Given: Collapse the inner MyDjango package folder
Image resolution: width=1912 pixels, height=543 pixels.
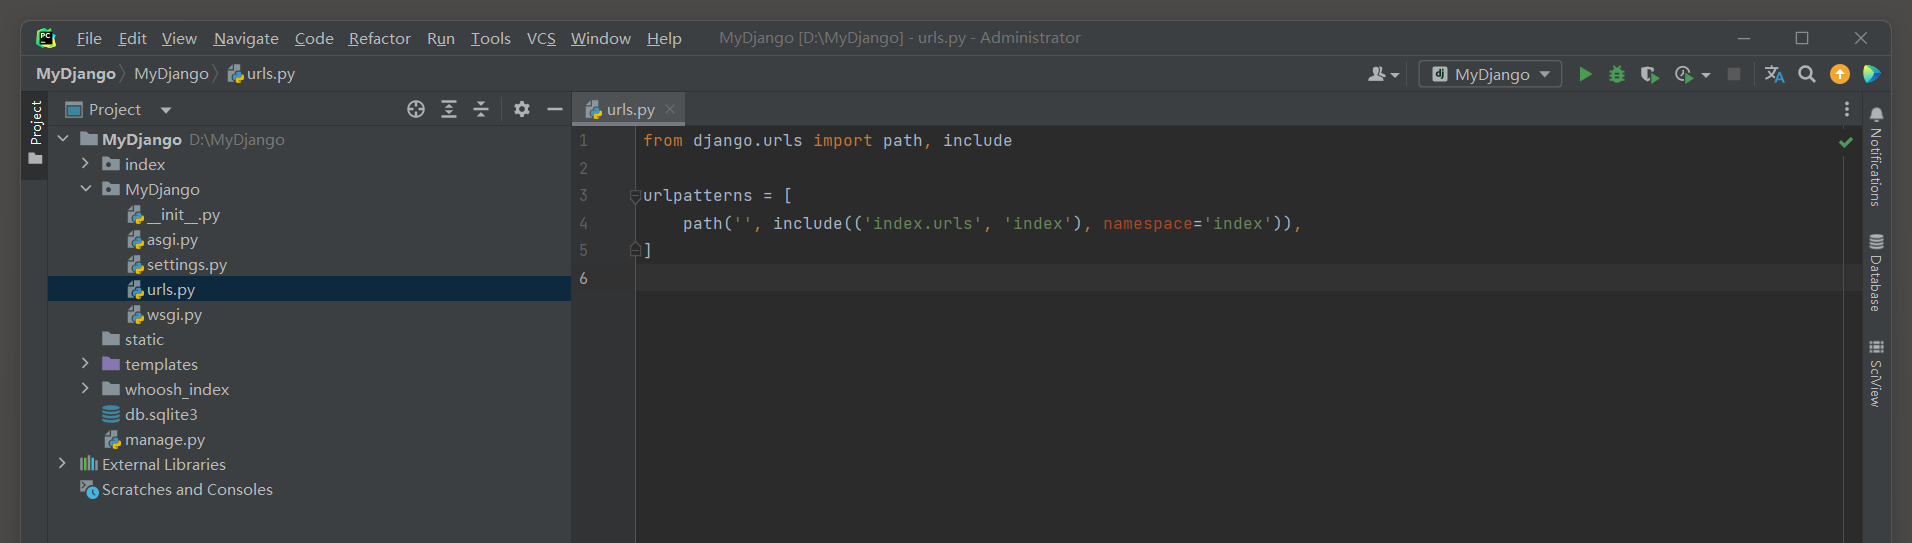Looking at the screenshot, I should click(86, 189).
